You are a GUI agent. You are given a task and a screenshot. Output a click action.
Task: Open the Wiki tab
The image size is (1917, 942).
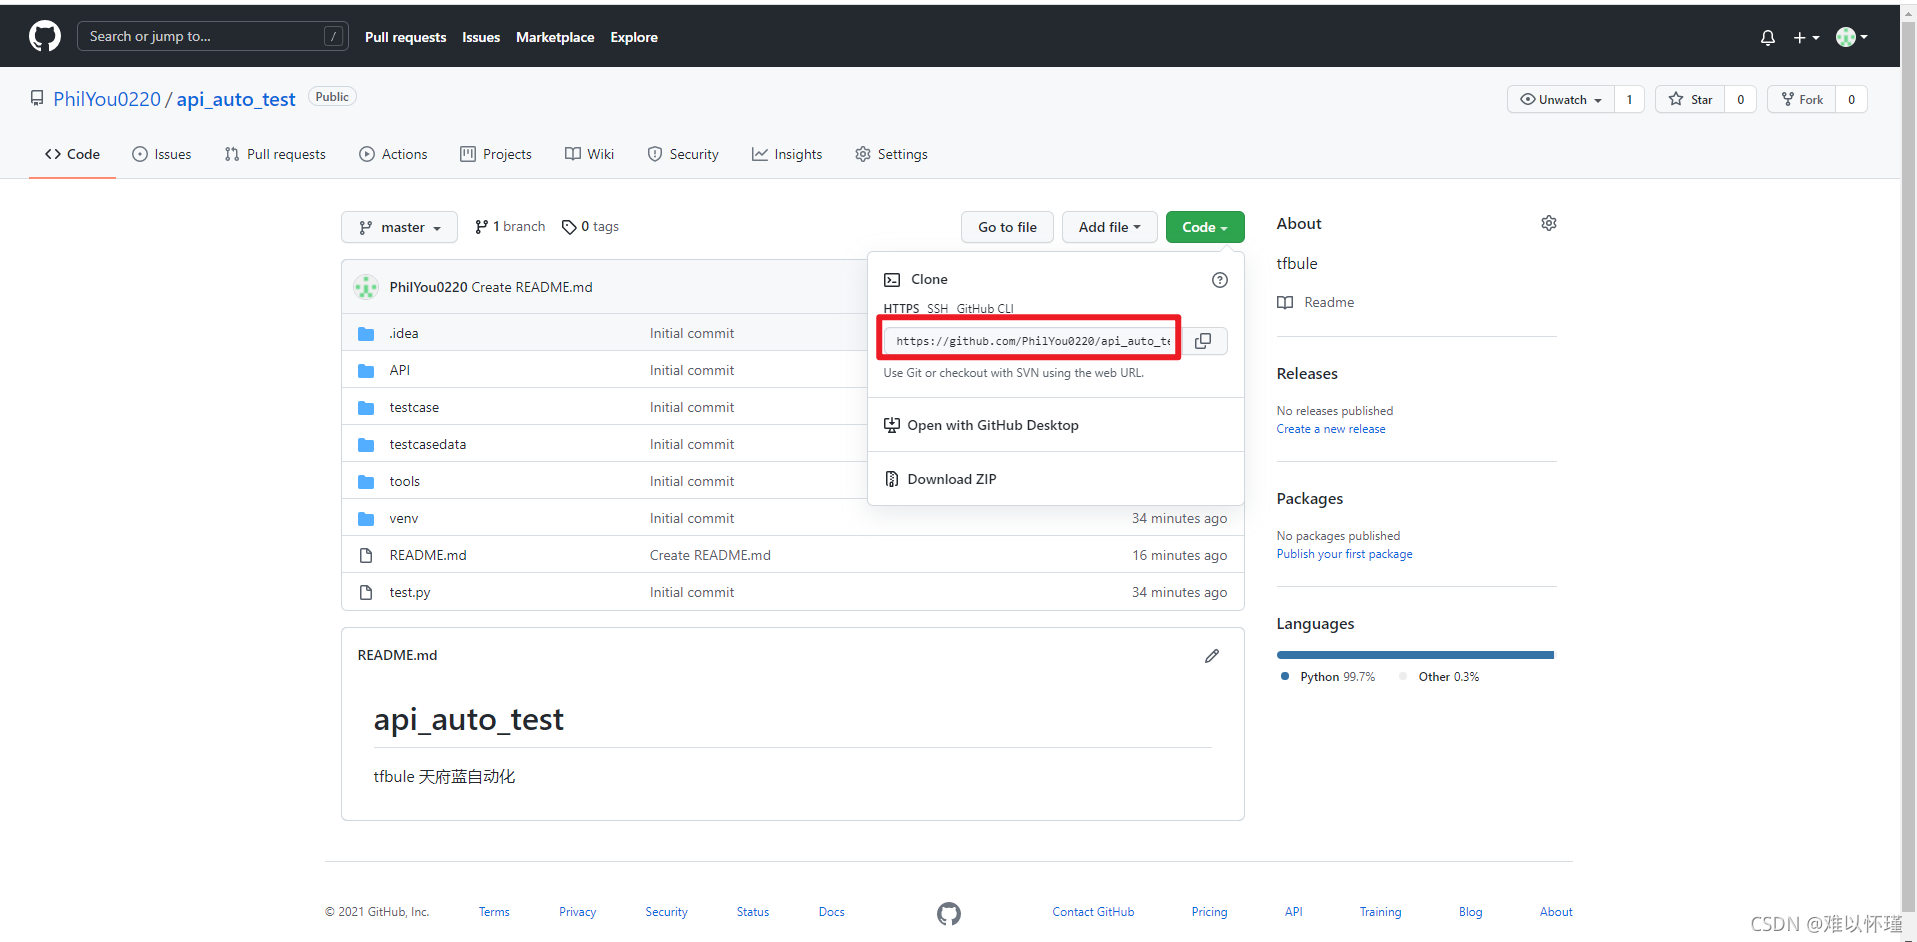(590, 154)
